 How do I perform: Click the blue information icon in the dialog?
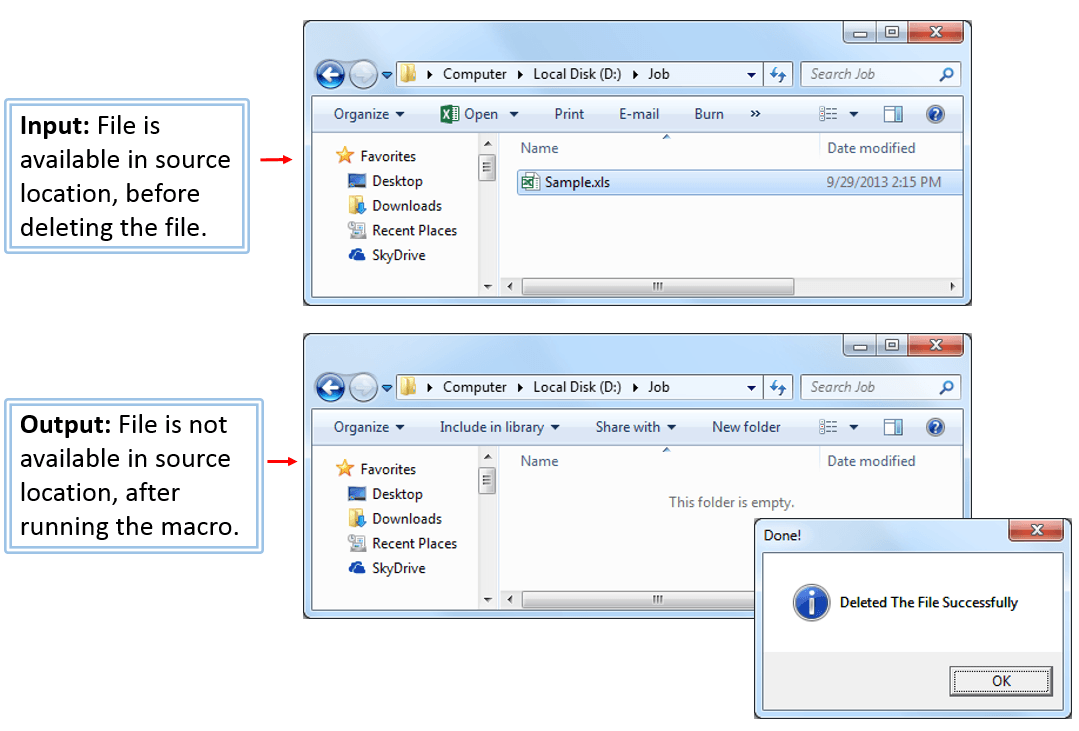810,602
